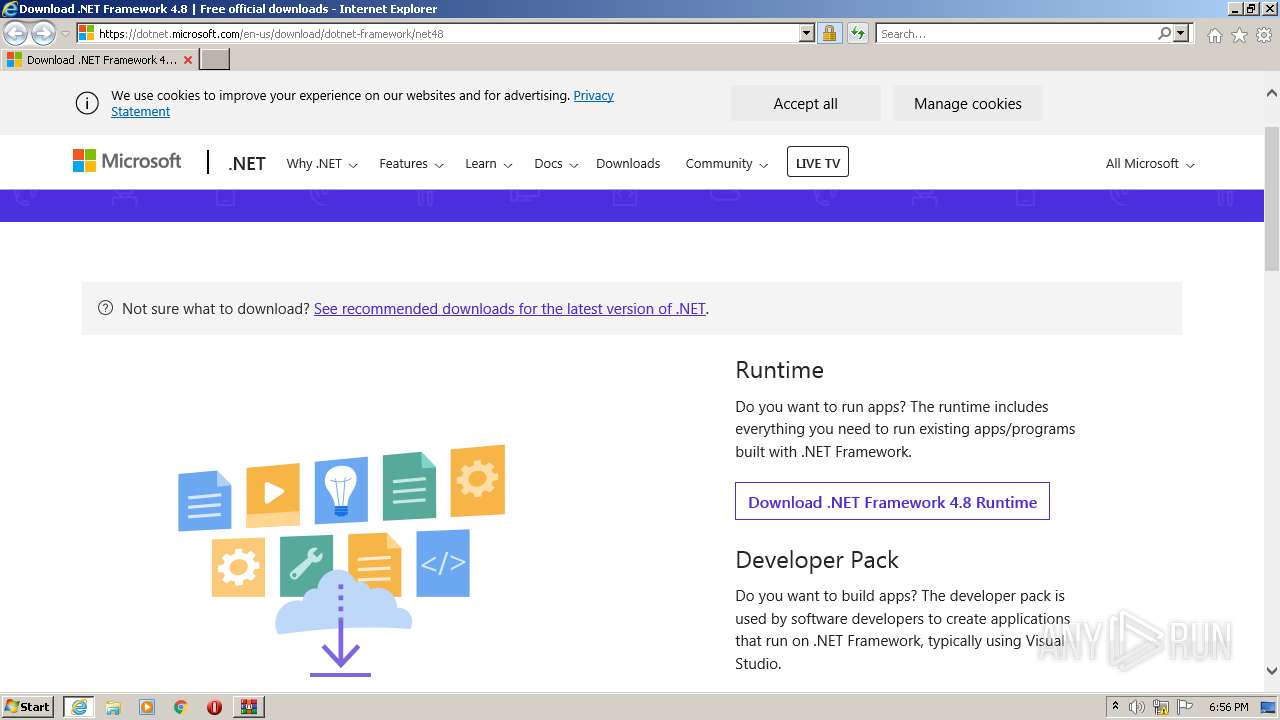Click the address bar URL field
This screenshot has width=1280, height=720.
point(445,34)
